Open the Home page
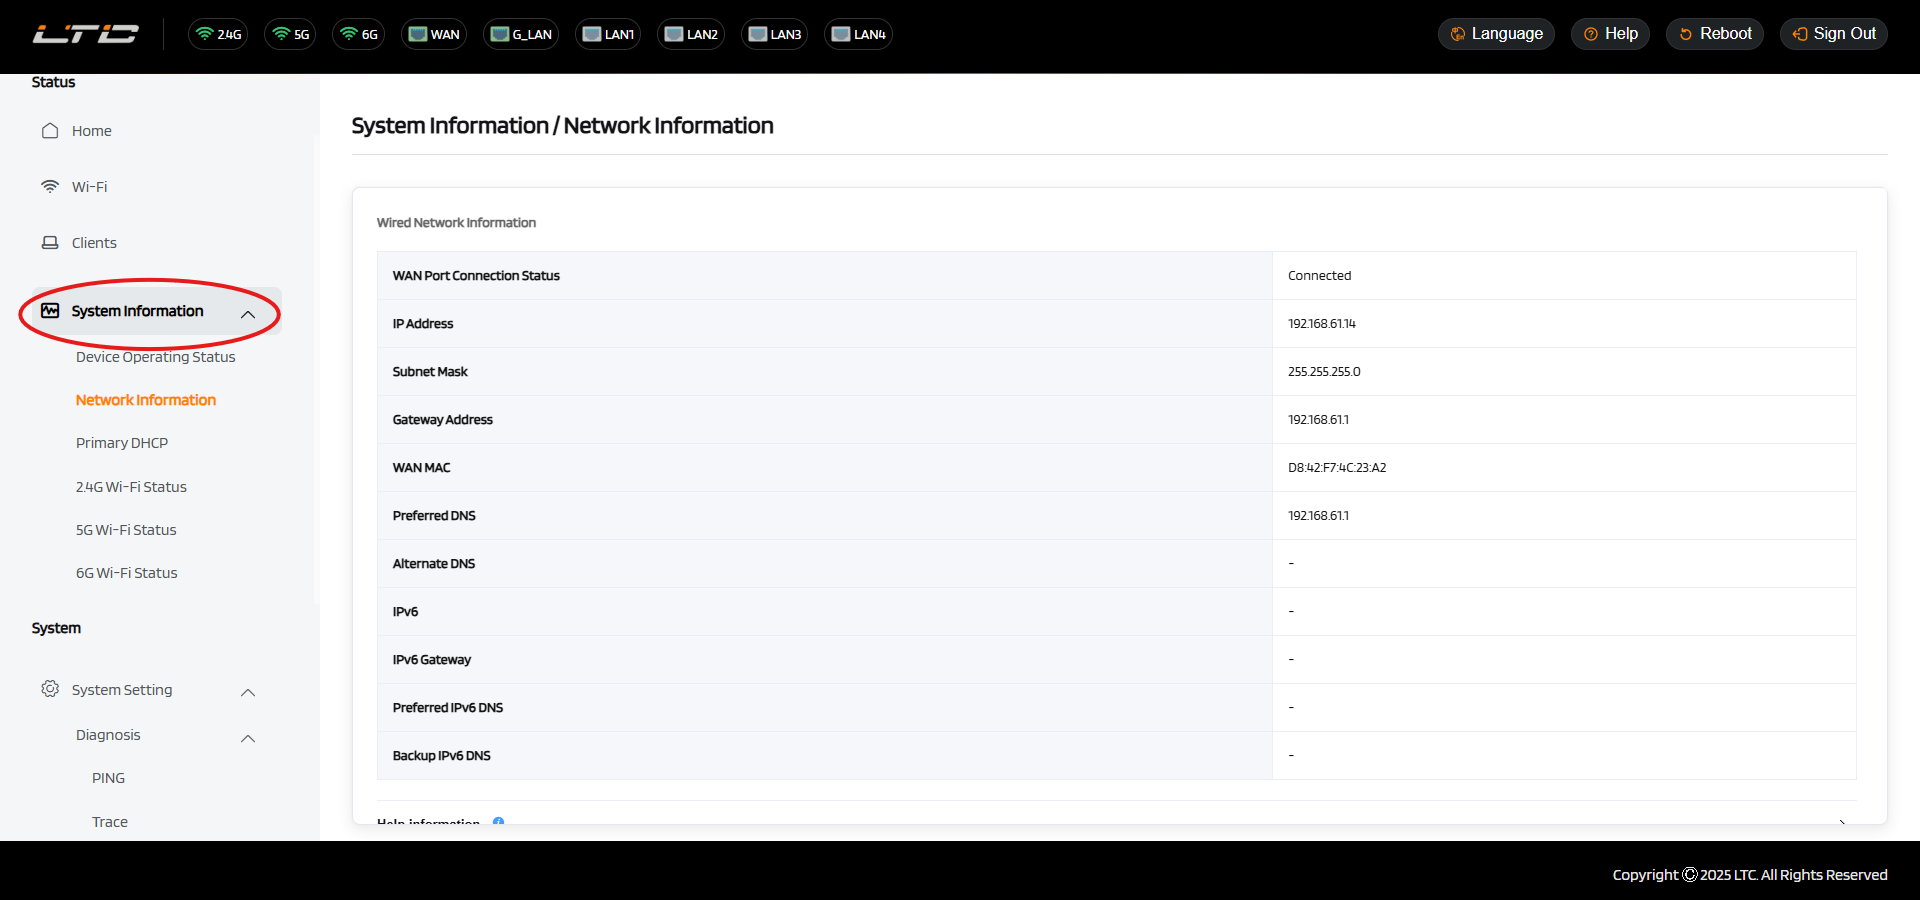Screen dimensions: 1920x900 (91, 131)
